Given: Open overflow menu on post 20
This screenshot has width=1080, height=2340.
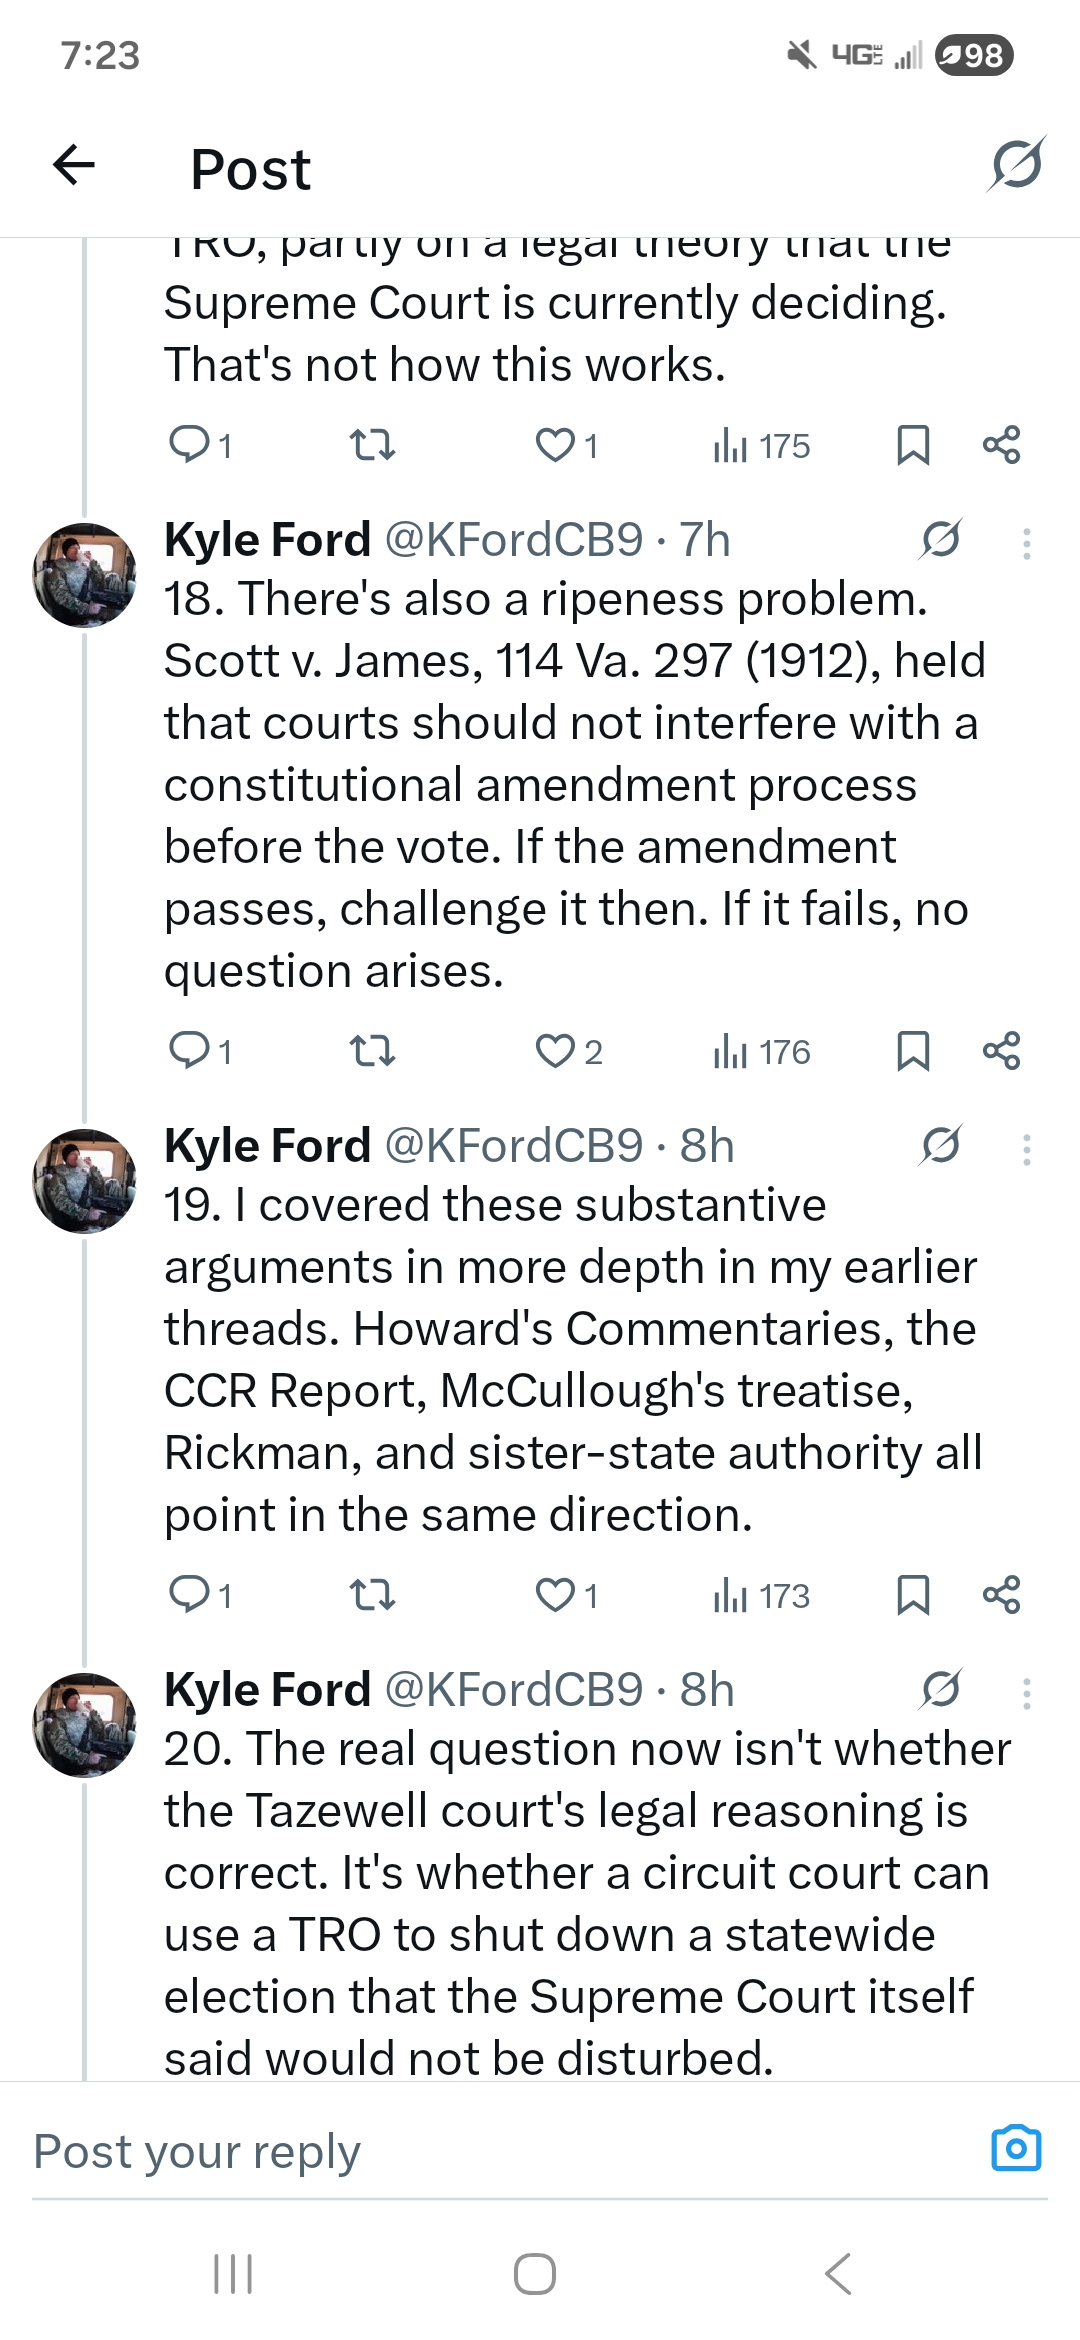Looking at the screenshot, I should coord(1026,1692).
